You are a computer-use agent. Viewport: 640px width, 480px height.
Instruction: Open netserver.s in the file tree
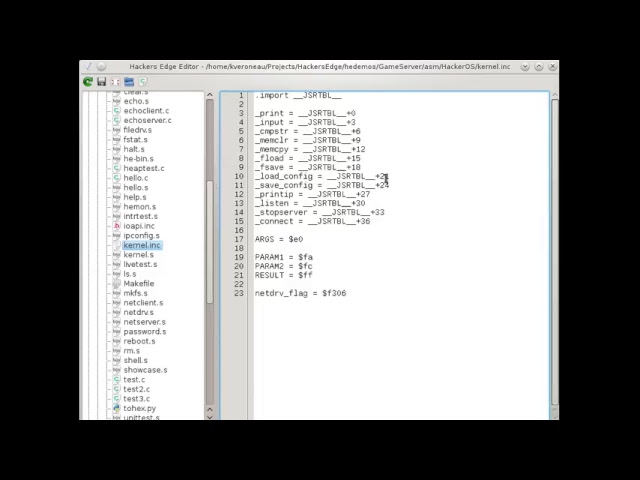(144, 322)
